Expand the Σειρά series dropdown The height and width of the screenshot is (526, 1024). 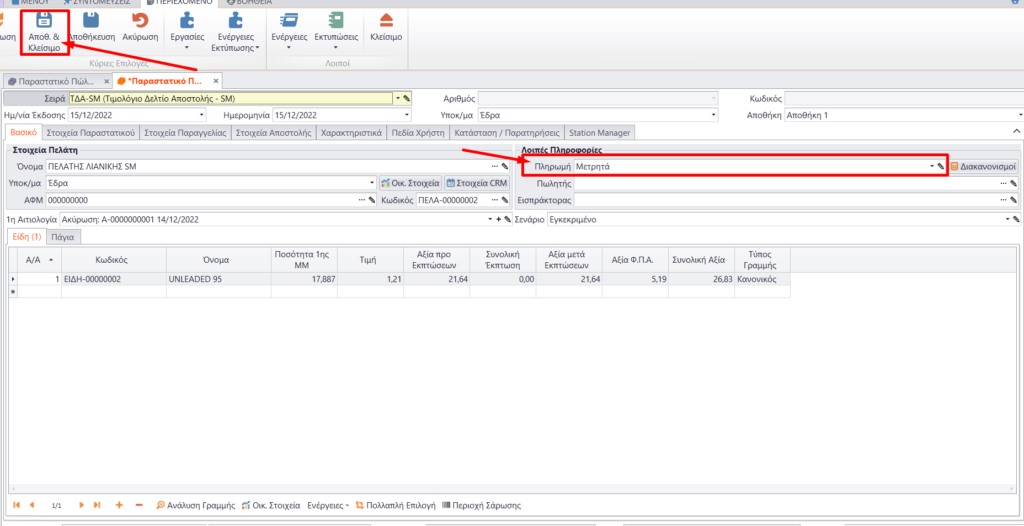pos(397,99)
